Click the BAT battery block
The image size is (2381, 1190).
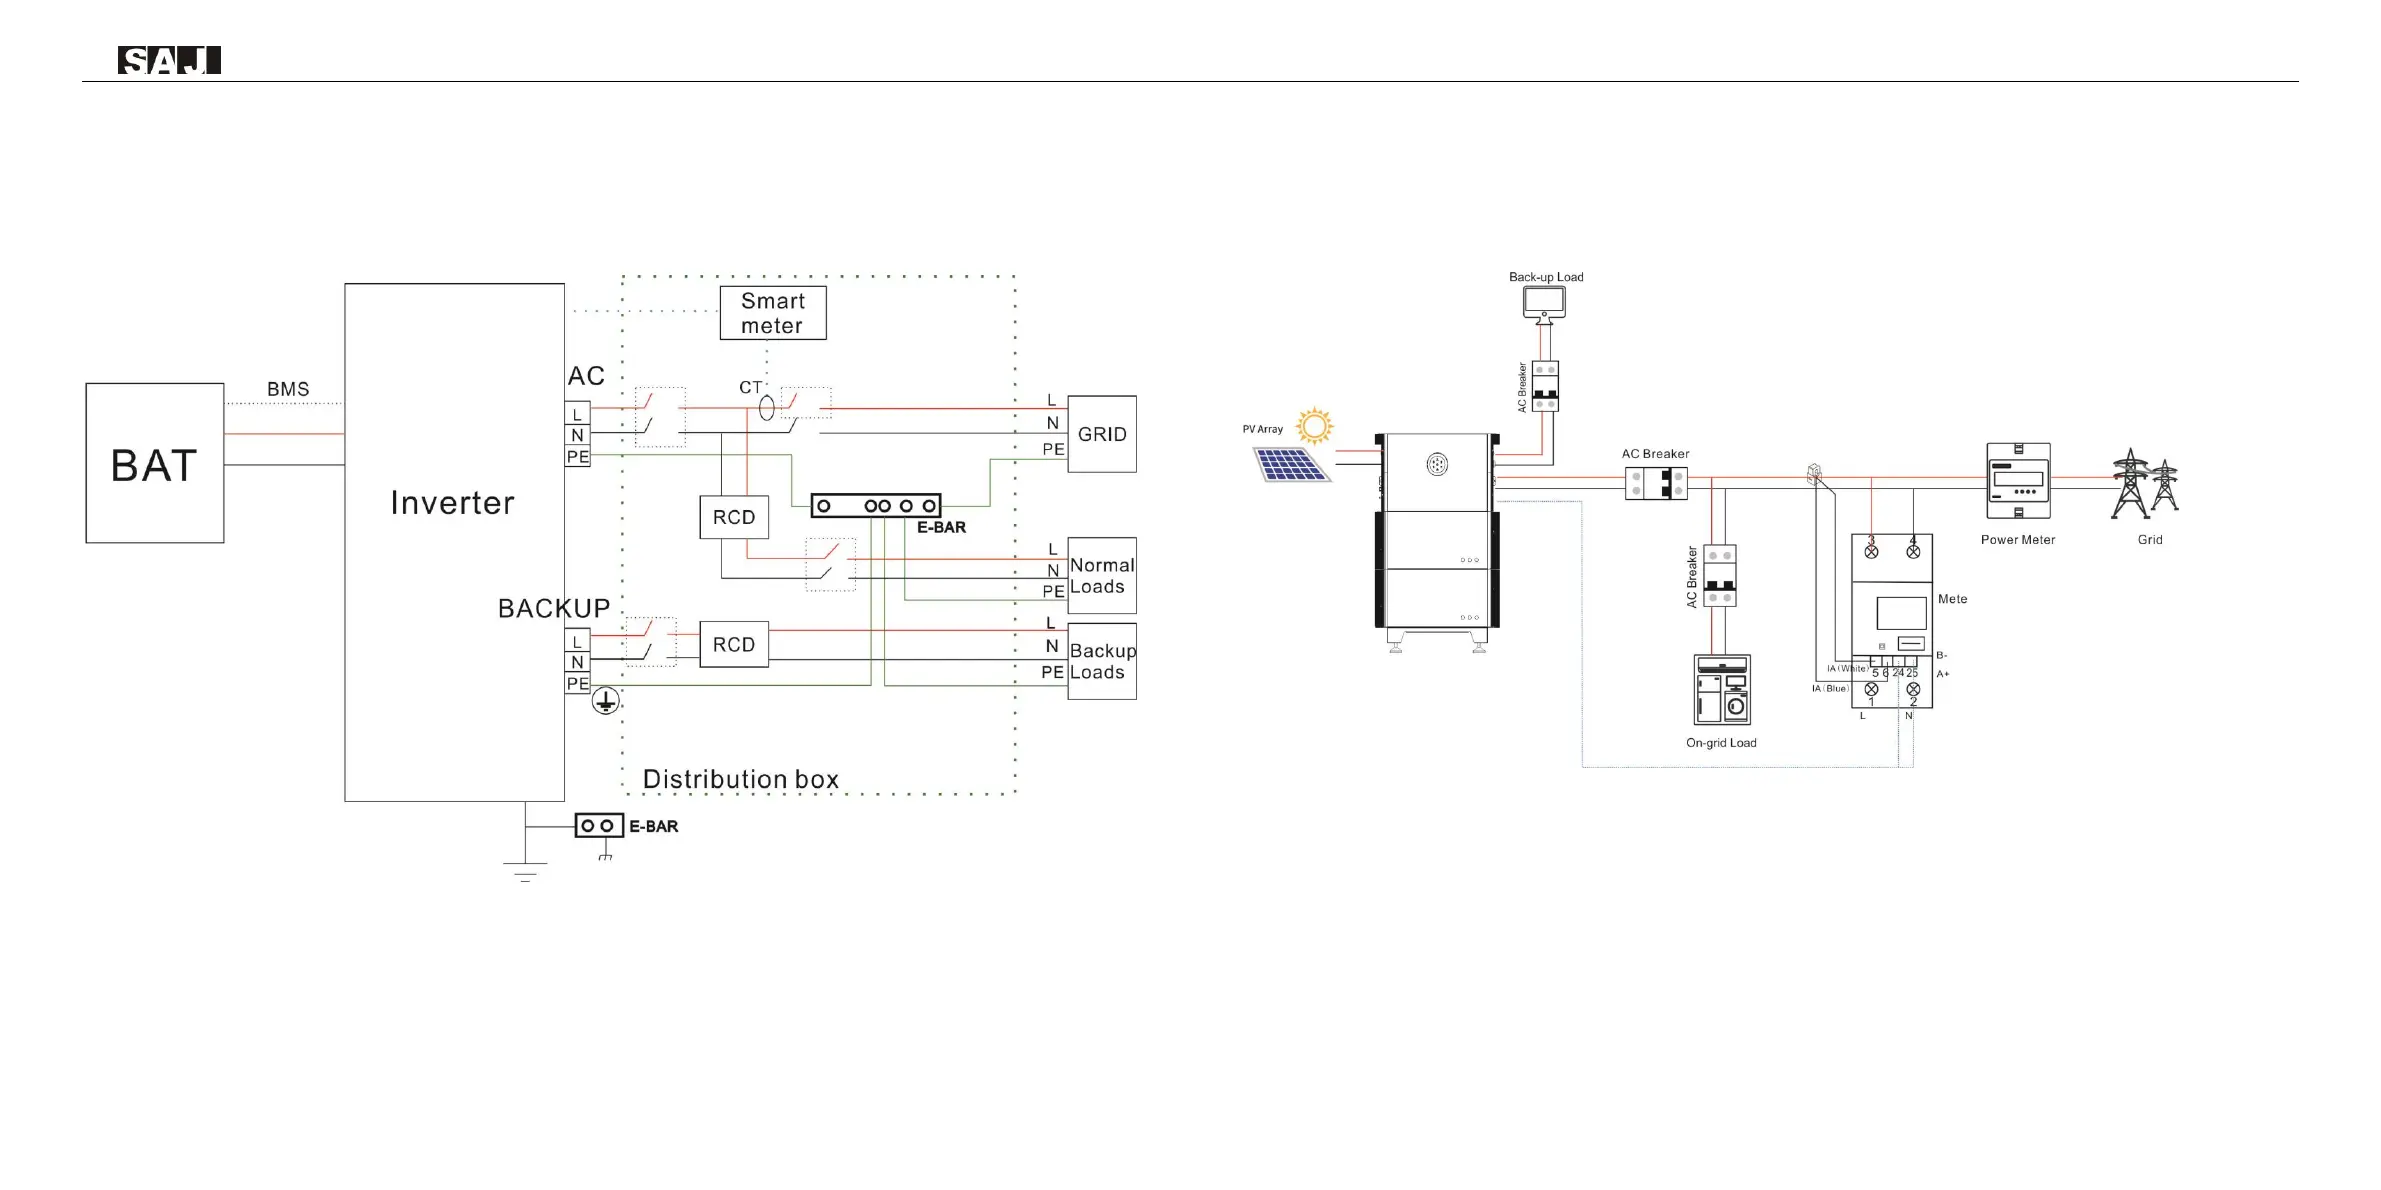155,463
